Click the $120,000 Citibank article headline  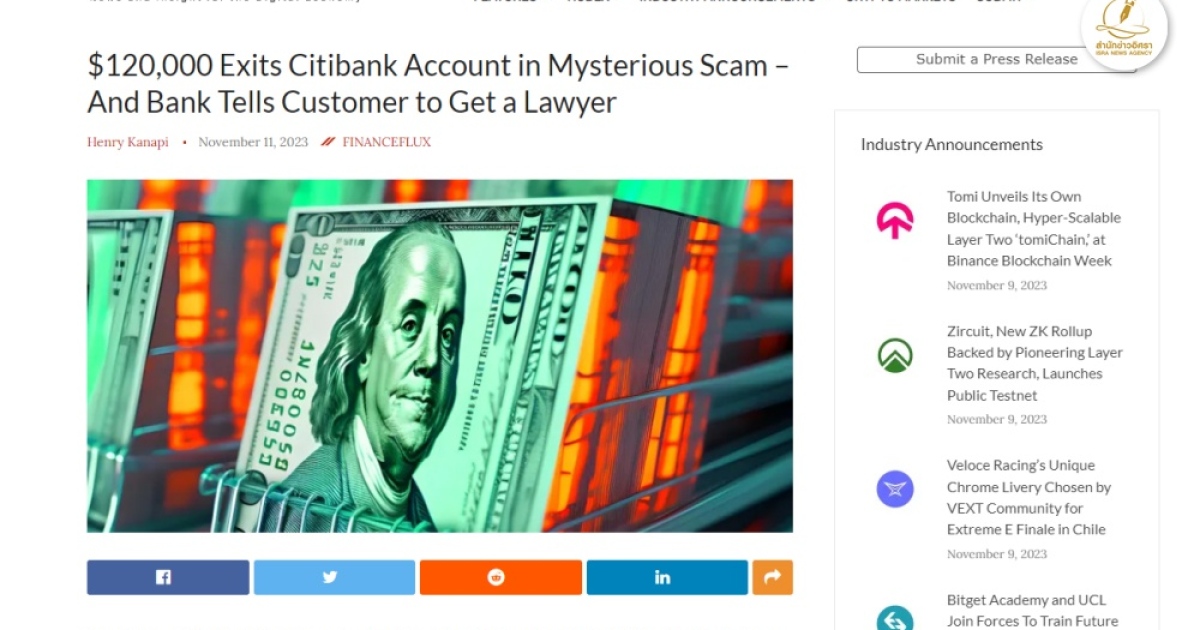tap(438, 84)
